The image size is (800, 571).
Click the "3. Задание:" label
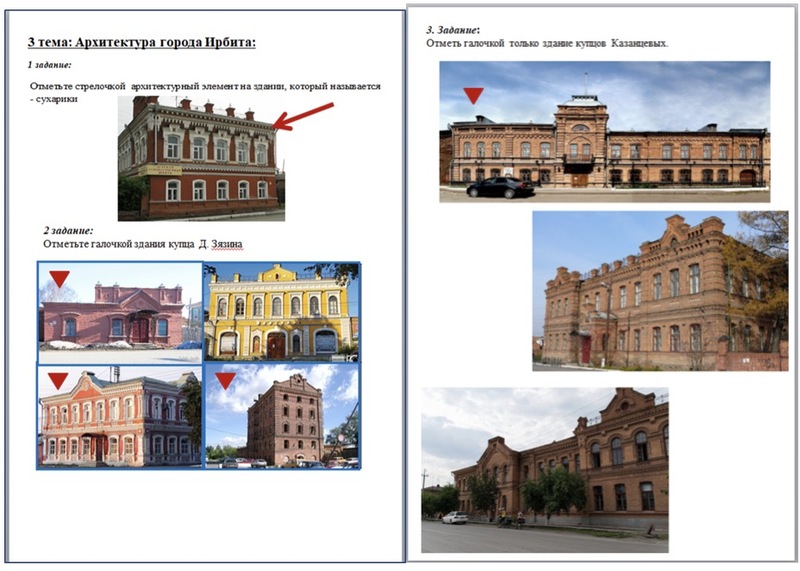click(x=453, y=31)
